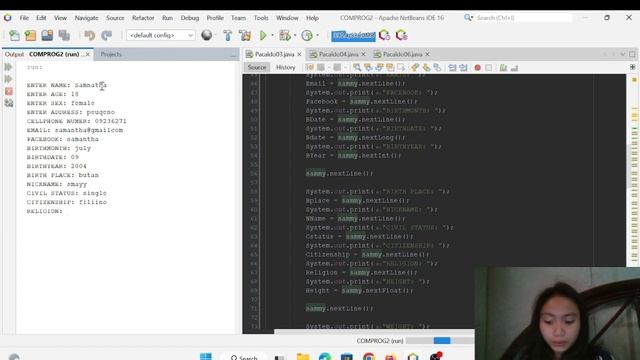Toggle Bookmark editor toolbar icon

[x=437, y=67]
